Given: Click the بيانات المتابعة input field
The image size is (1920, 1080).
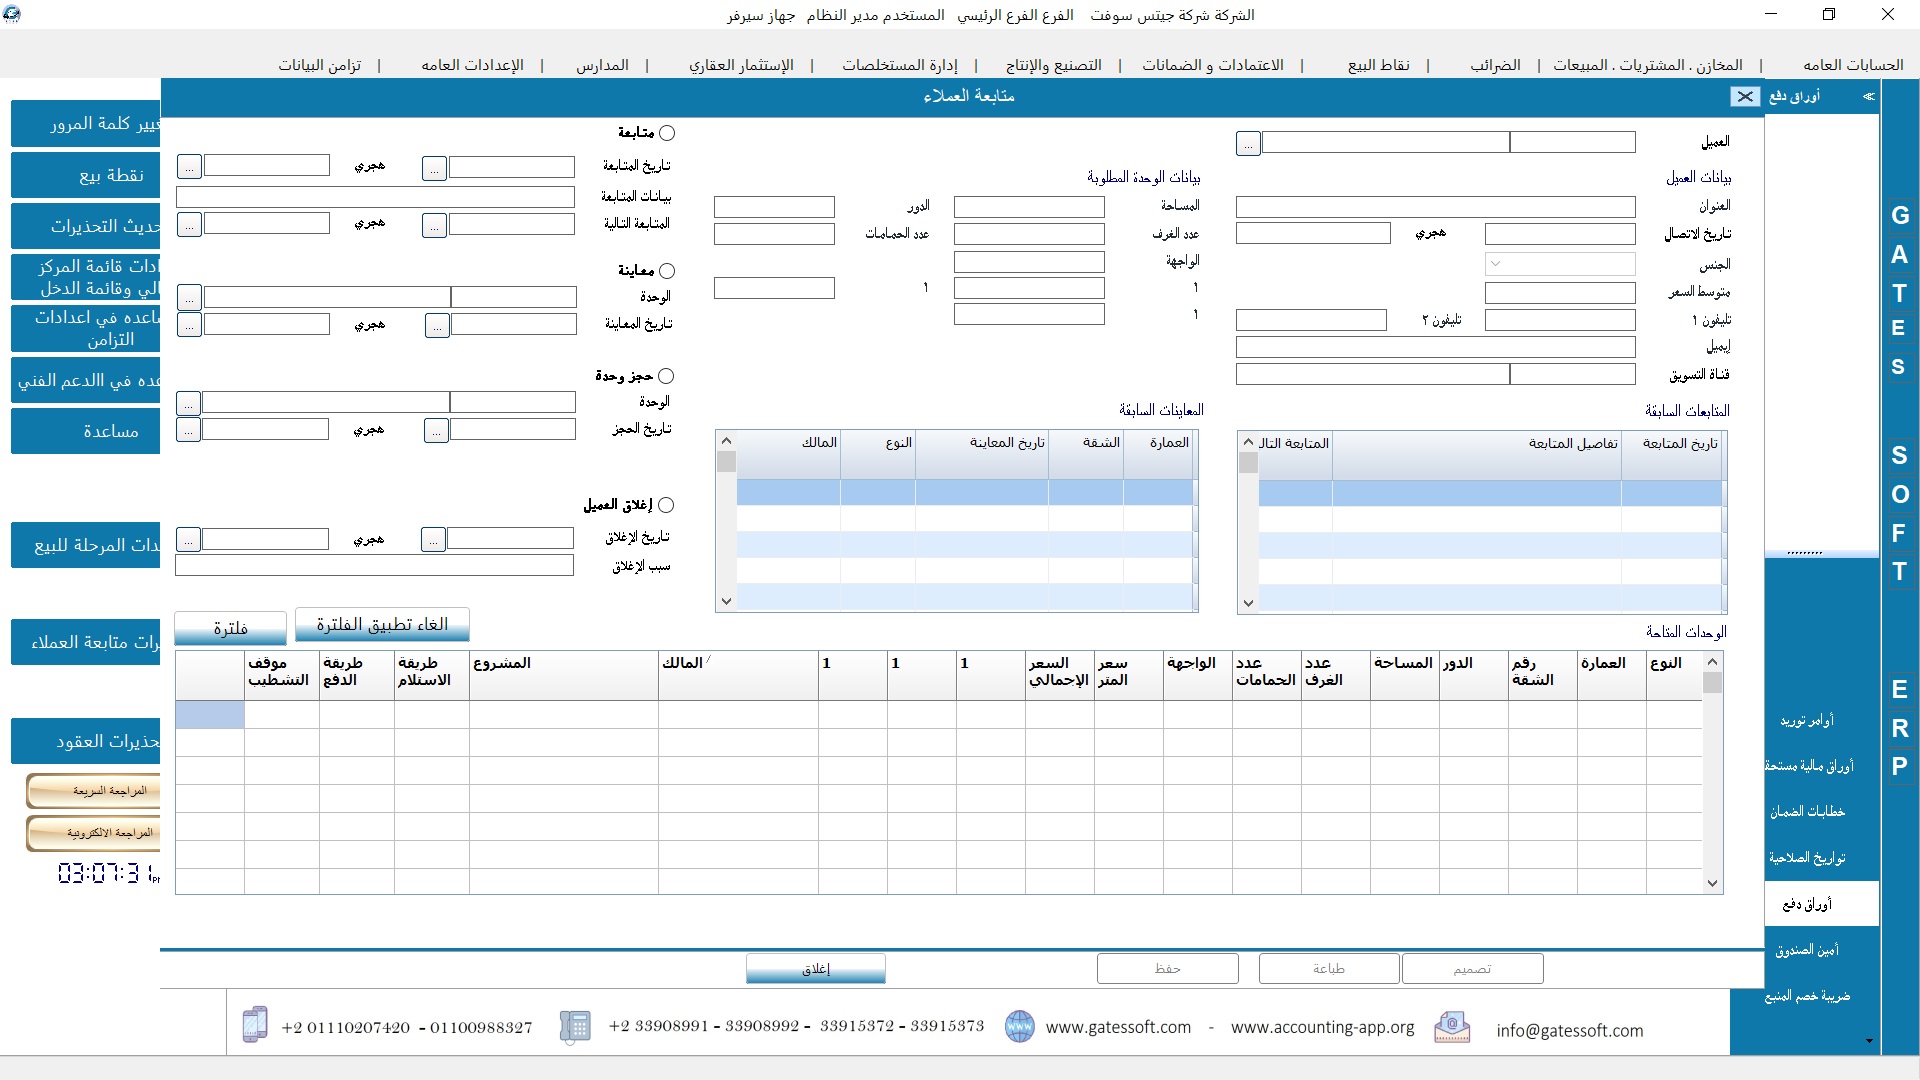Looking at the screenshot, I should pyautogui.click(x=375, y=197).
